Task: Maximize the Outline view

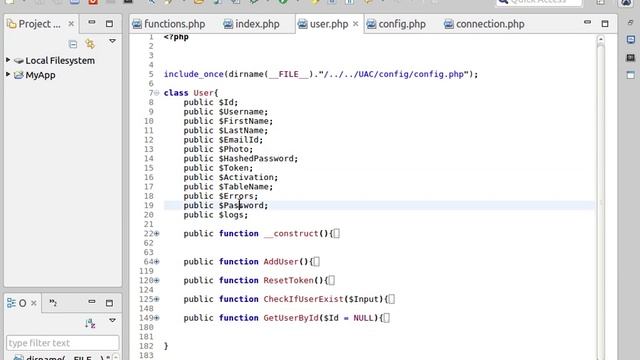Action: pyautogui.click(x=109, y=303)
